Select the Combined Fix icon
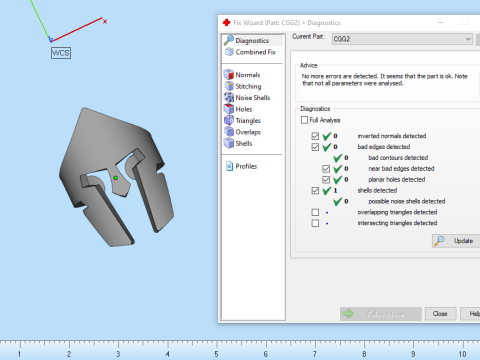This screenshot has width=480, height=360. click(x=229, y=52)
